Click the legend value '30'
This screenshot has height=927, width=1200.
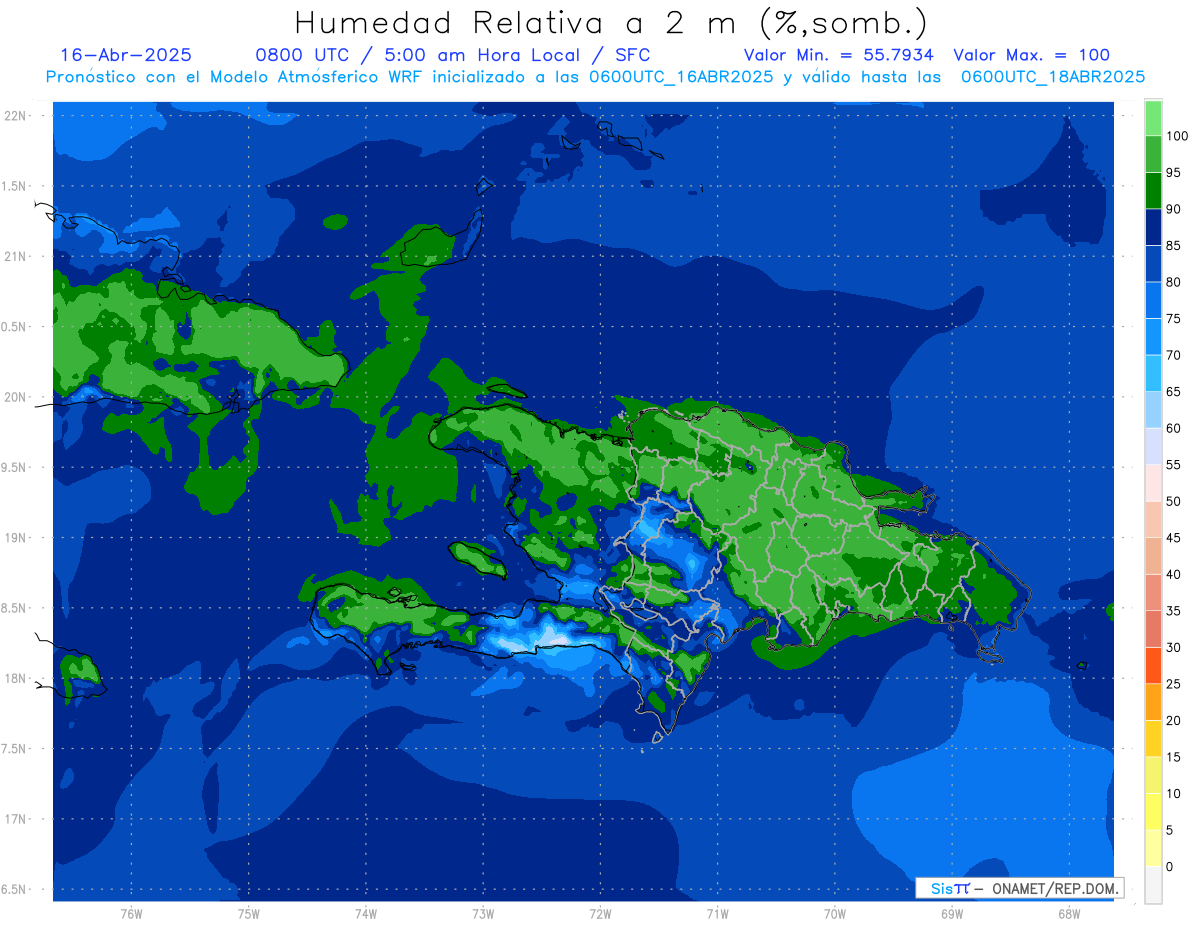1173,648
